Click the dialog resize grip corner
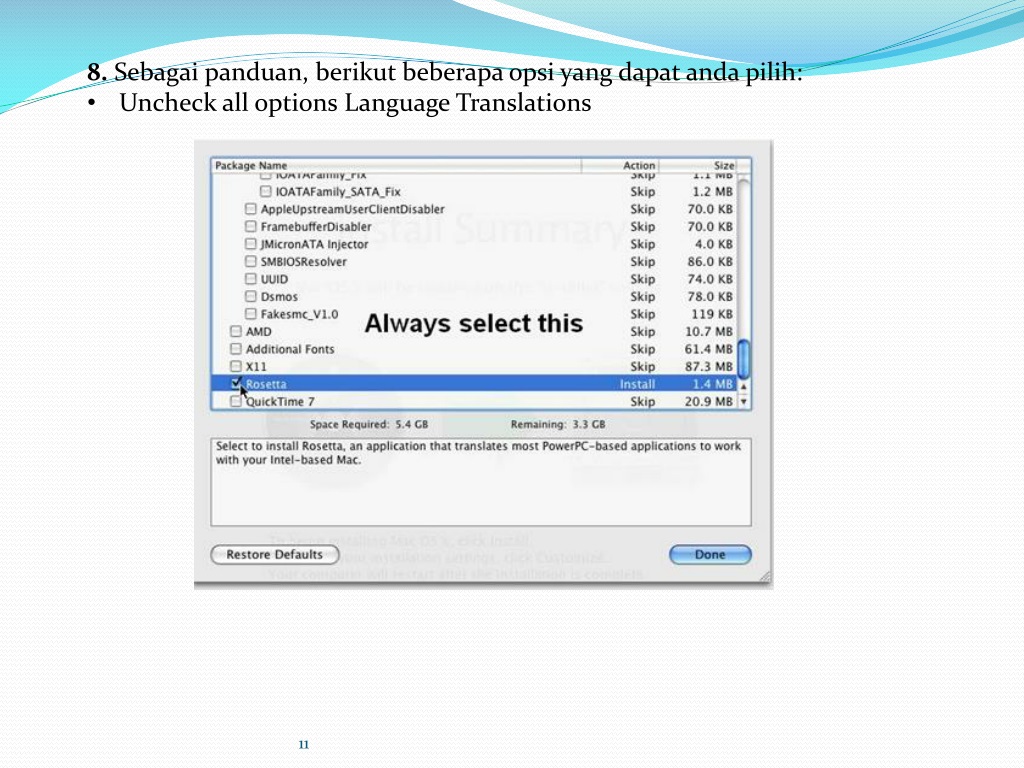The height and width of the screenshot is (768, 1024). [765, 577]
